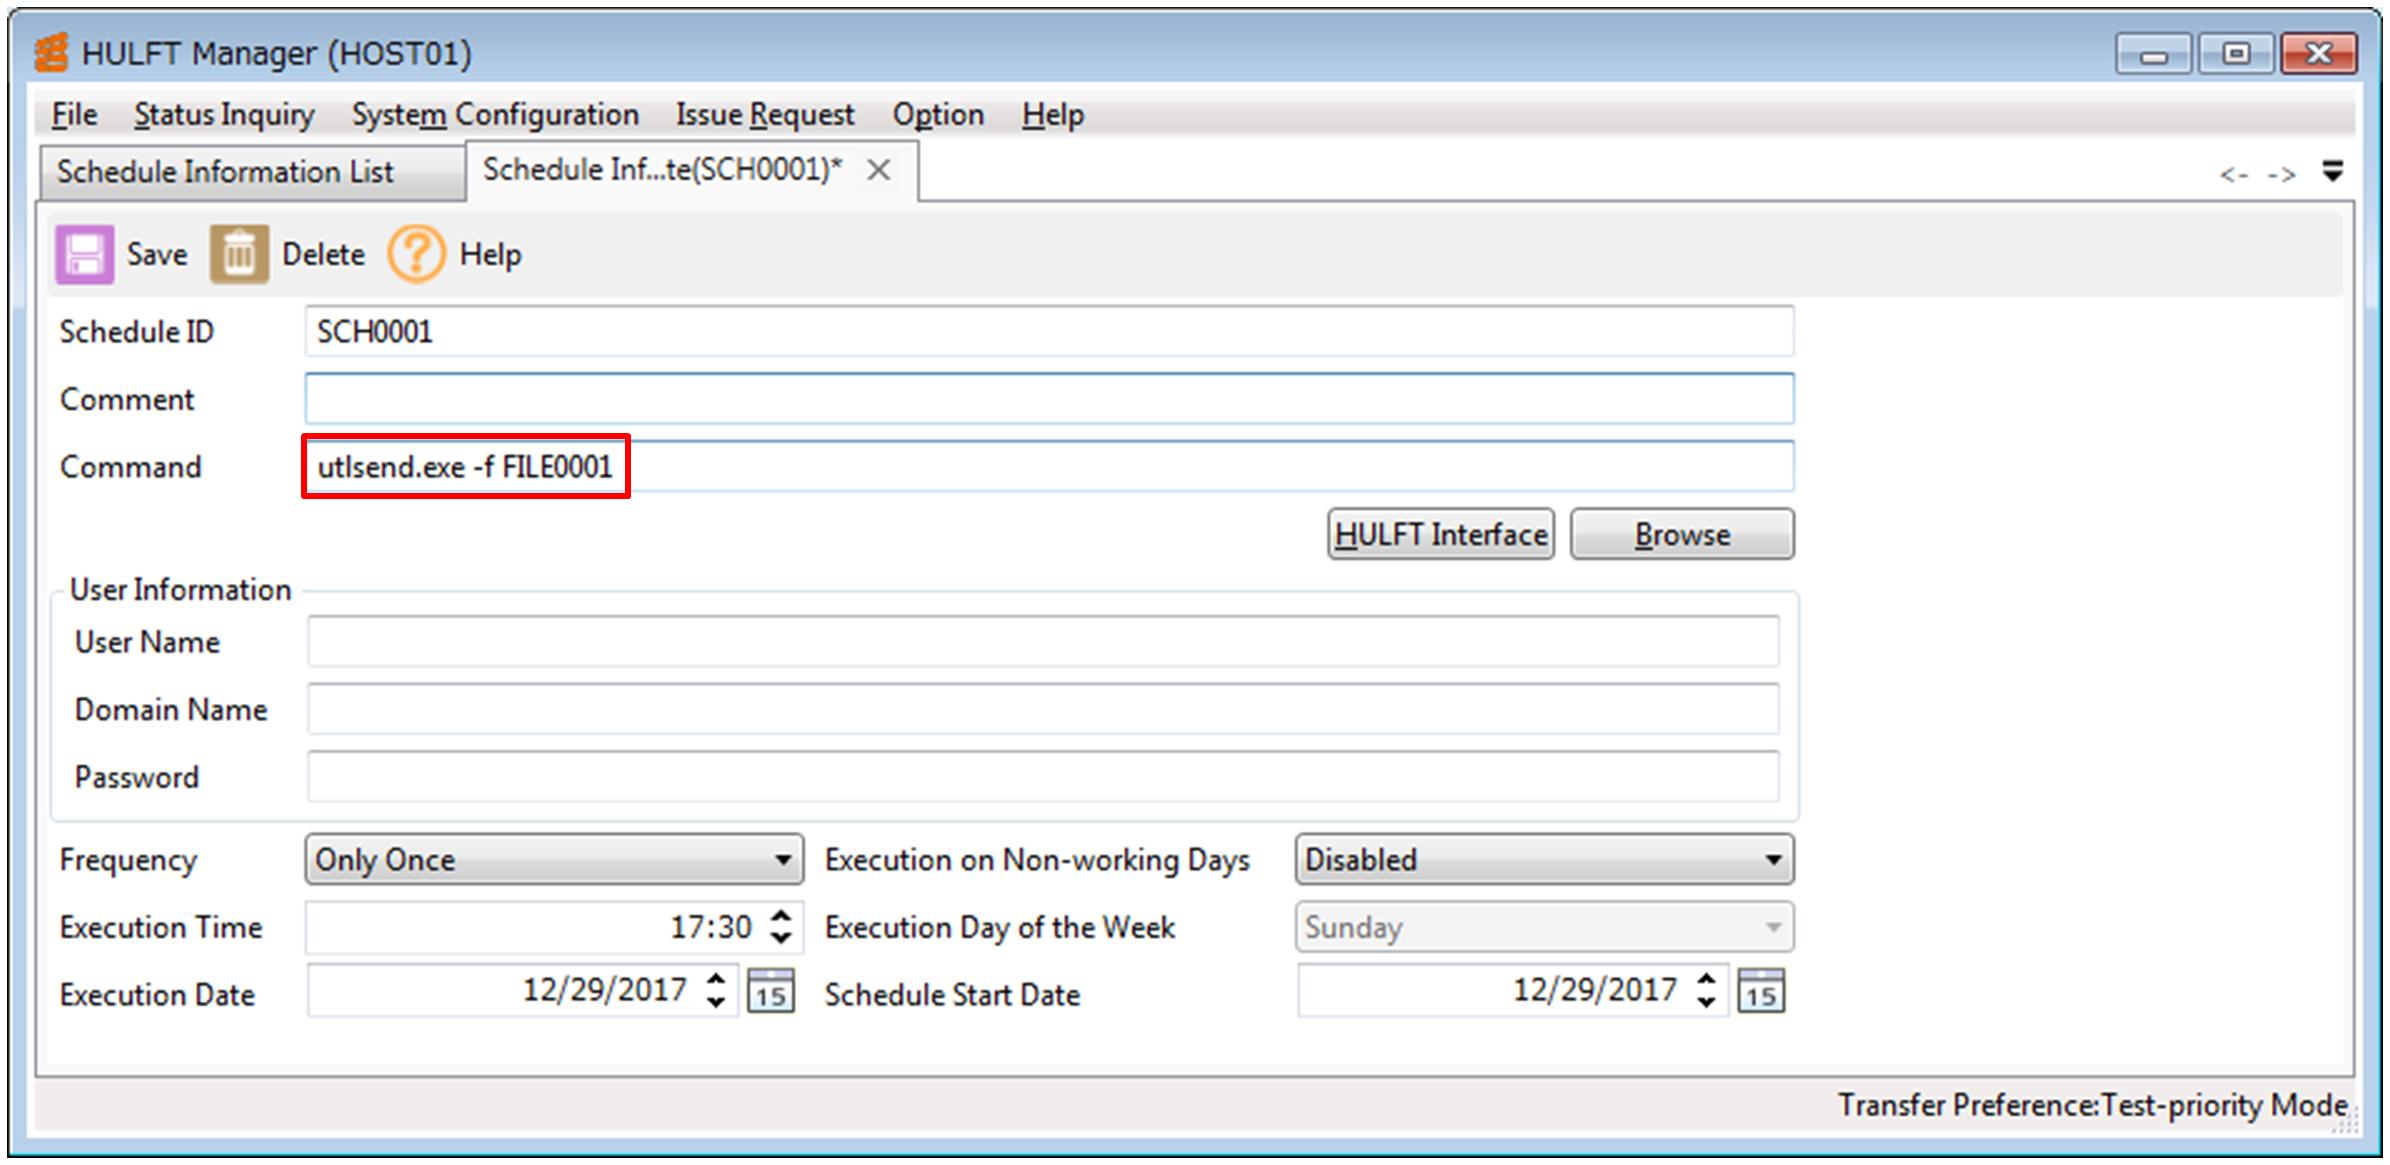The image size is (2390, 1165).
Task: Go to previous tab with <- arrow
Action: (x=2233, y=175)
